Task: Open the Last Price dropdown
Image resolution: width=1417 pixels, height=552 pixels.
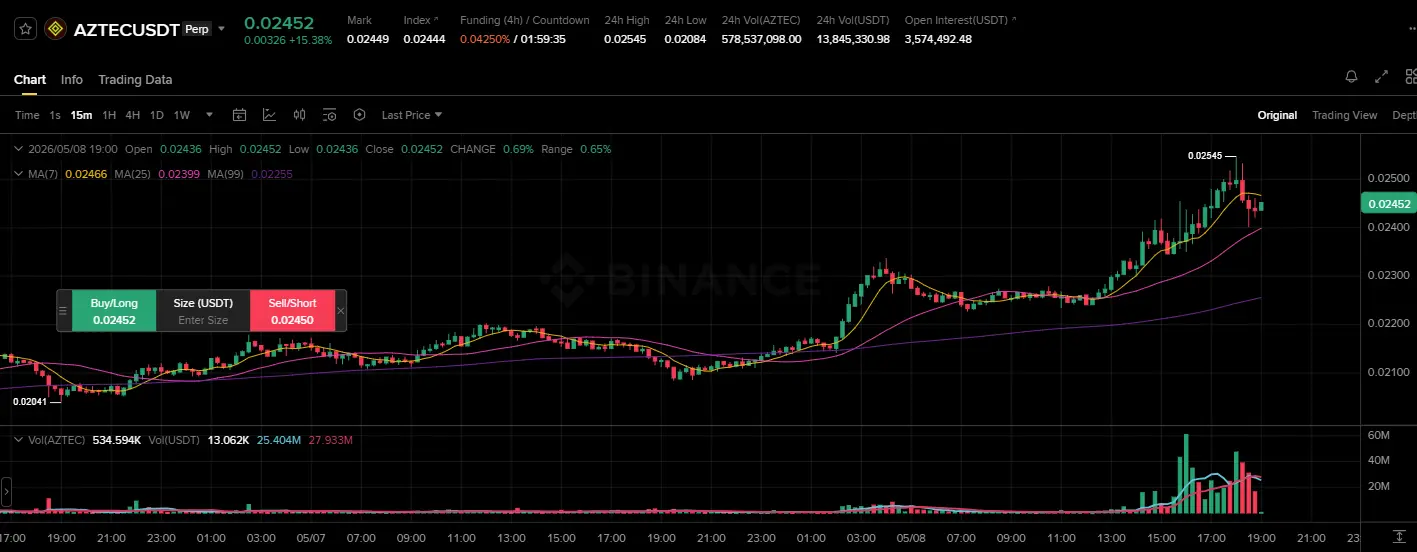Action: [412, 115]
